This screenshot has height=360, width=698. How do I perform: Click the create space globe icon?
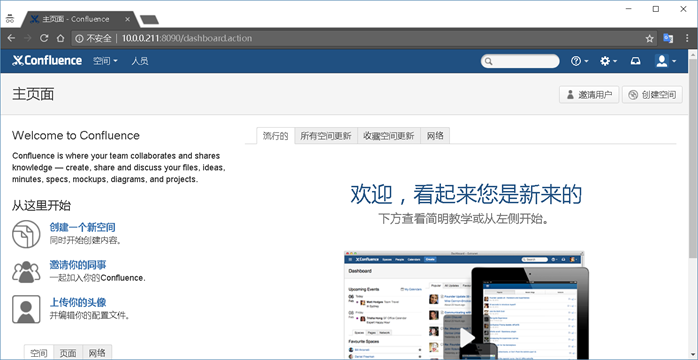pyautogui.click(x=633, y=94)
